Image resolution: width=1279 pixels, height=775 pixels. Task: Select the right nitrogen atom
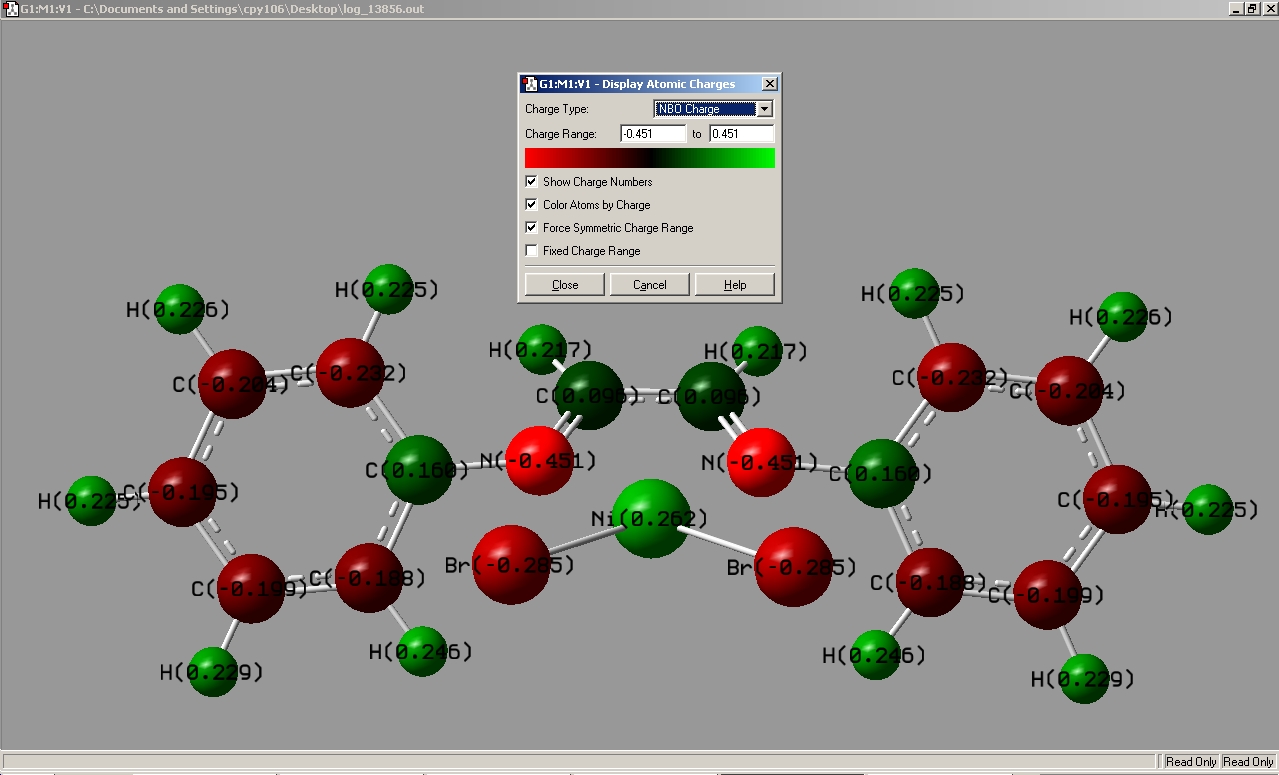(x=760, y=461)
